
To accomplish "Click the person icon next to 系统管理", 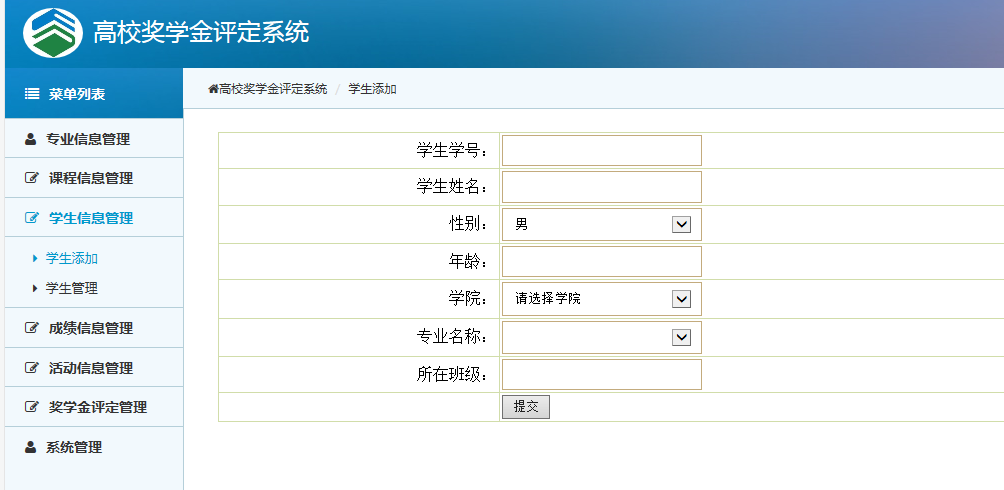I will click(x=30, y=447).
